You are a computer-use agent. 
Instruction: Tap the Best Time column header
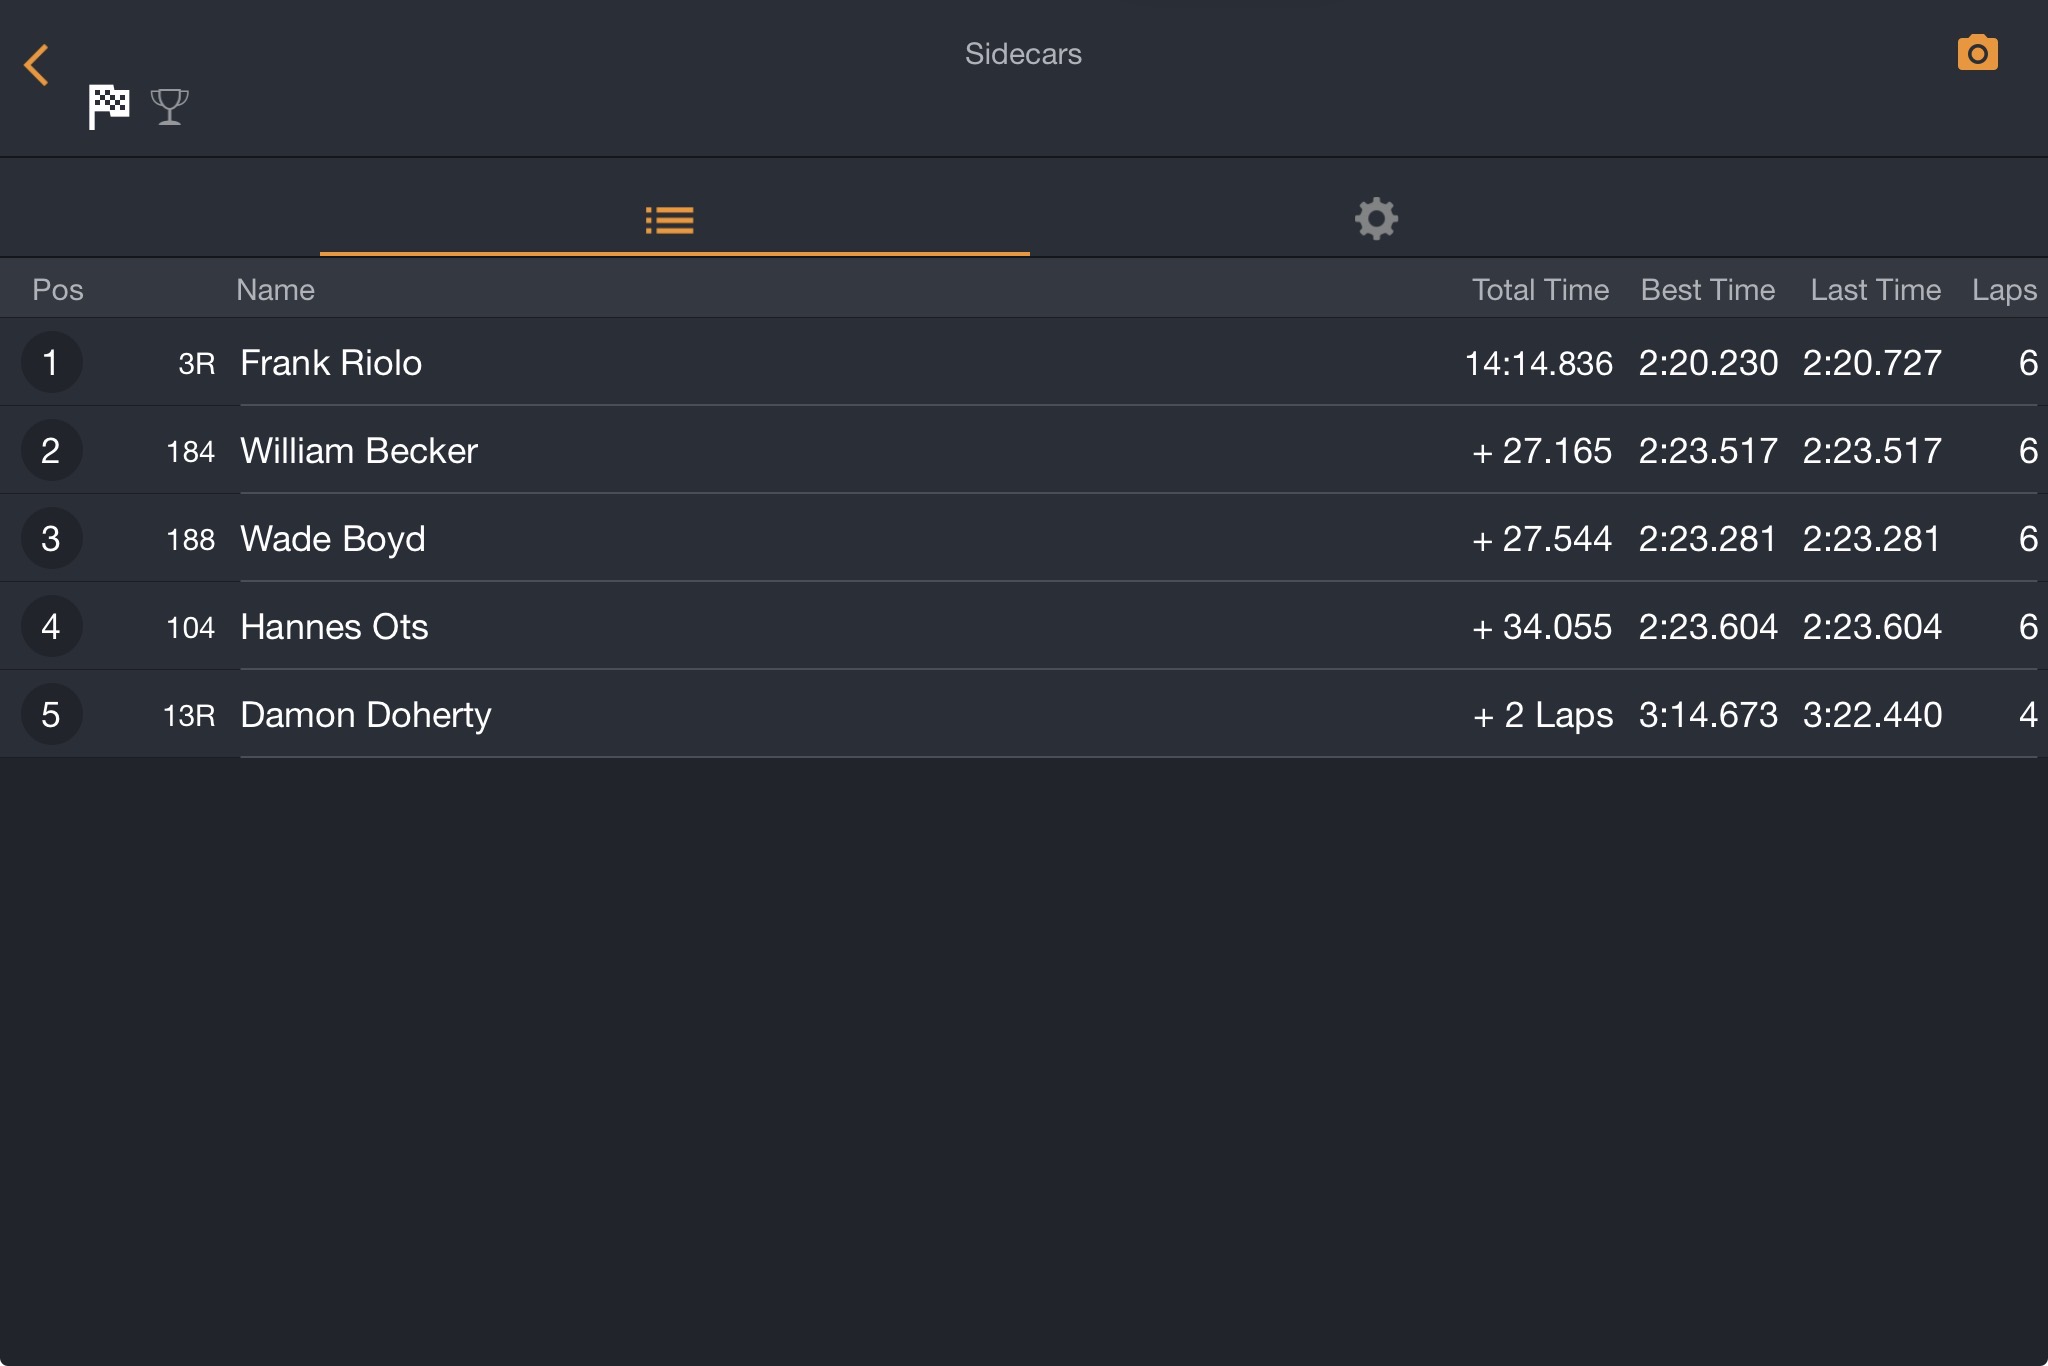click(x=1708, y=290)
